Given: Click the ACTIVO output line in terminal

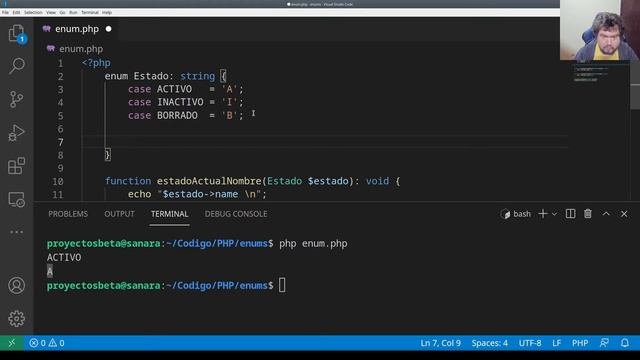Looking at the screenshot, I should pyautogui.click(x=64, y=258).
